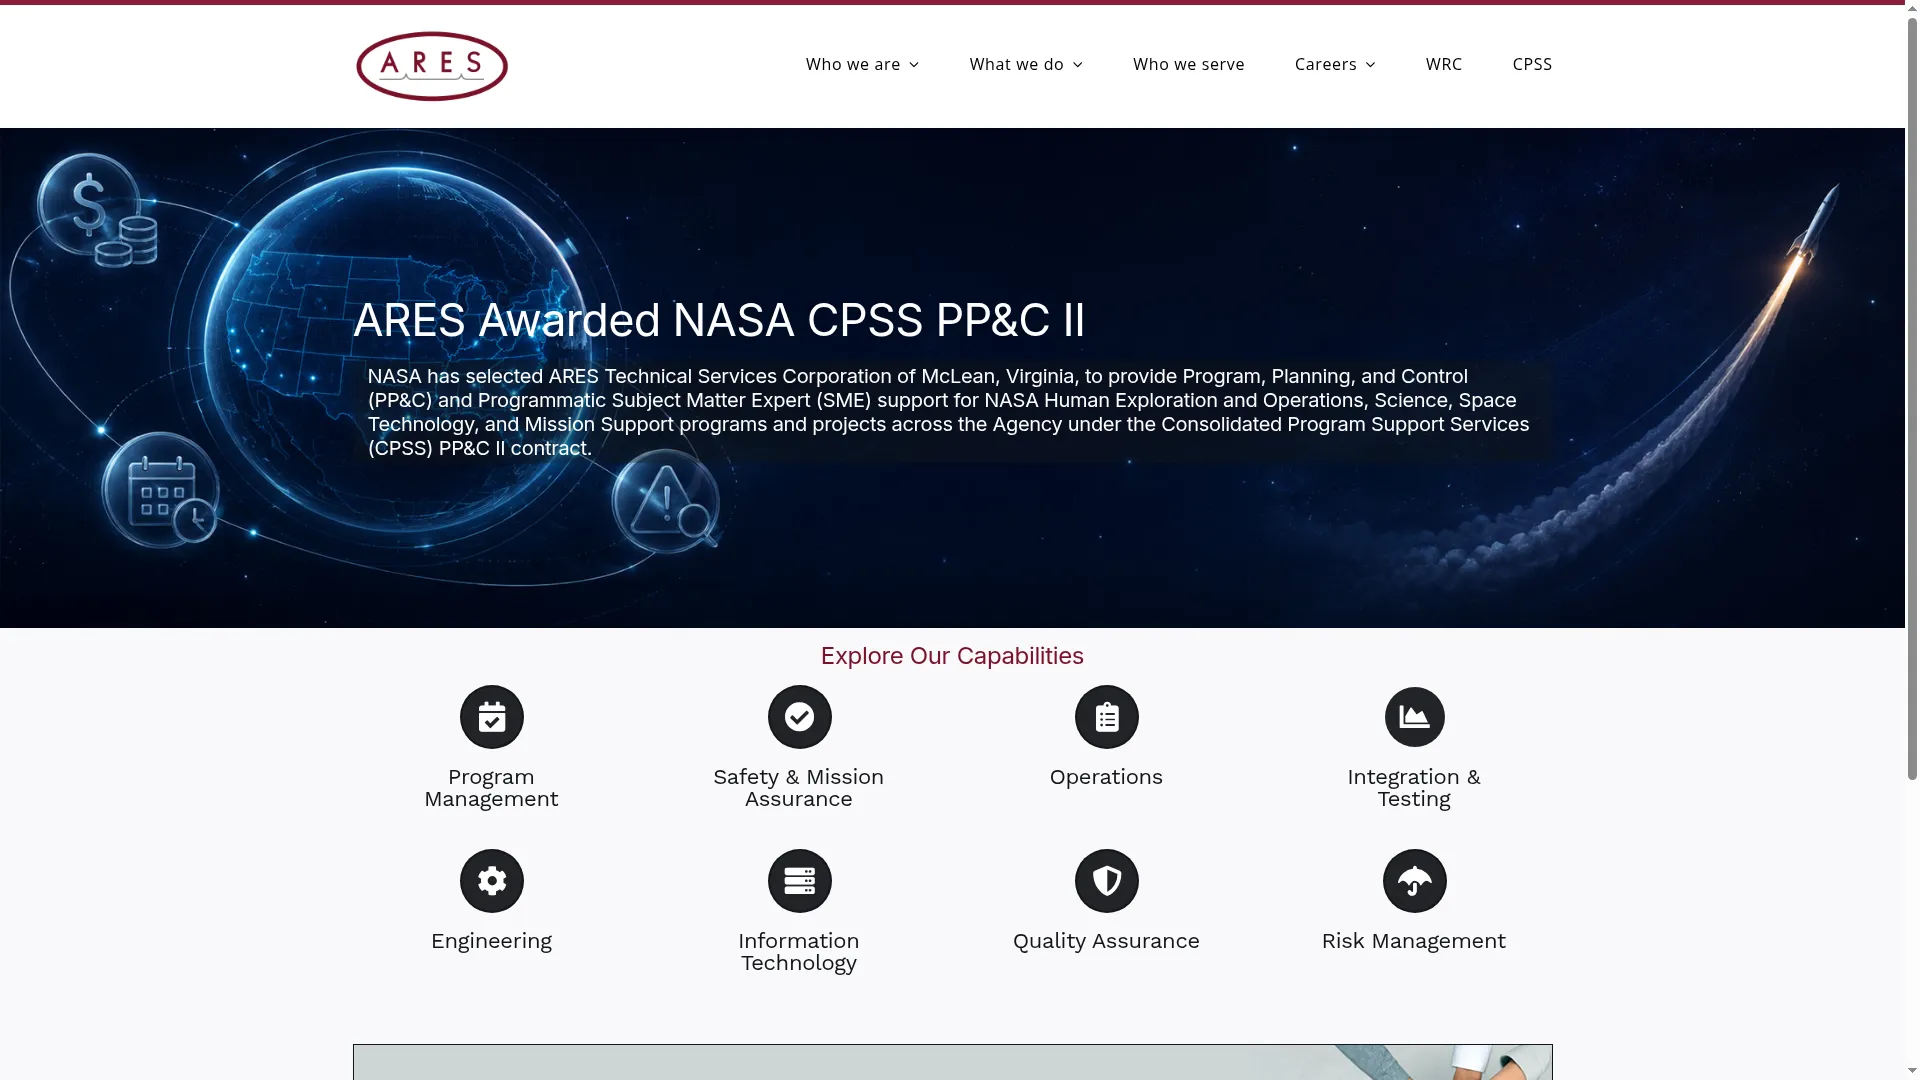Select the Safety & Mission Assurance checkmark icon
1920x1080 pixels.
pyautogui.click(x=799, y=717)
